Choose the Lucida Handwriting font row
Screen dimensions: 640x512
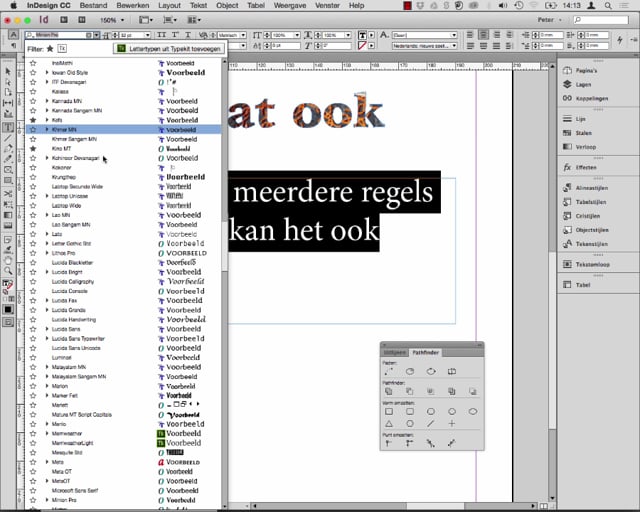pos(124,319)
